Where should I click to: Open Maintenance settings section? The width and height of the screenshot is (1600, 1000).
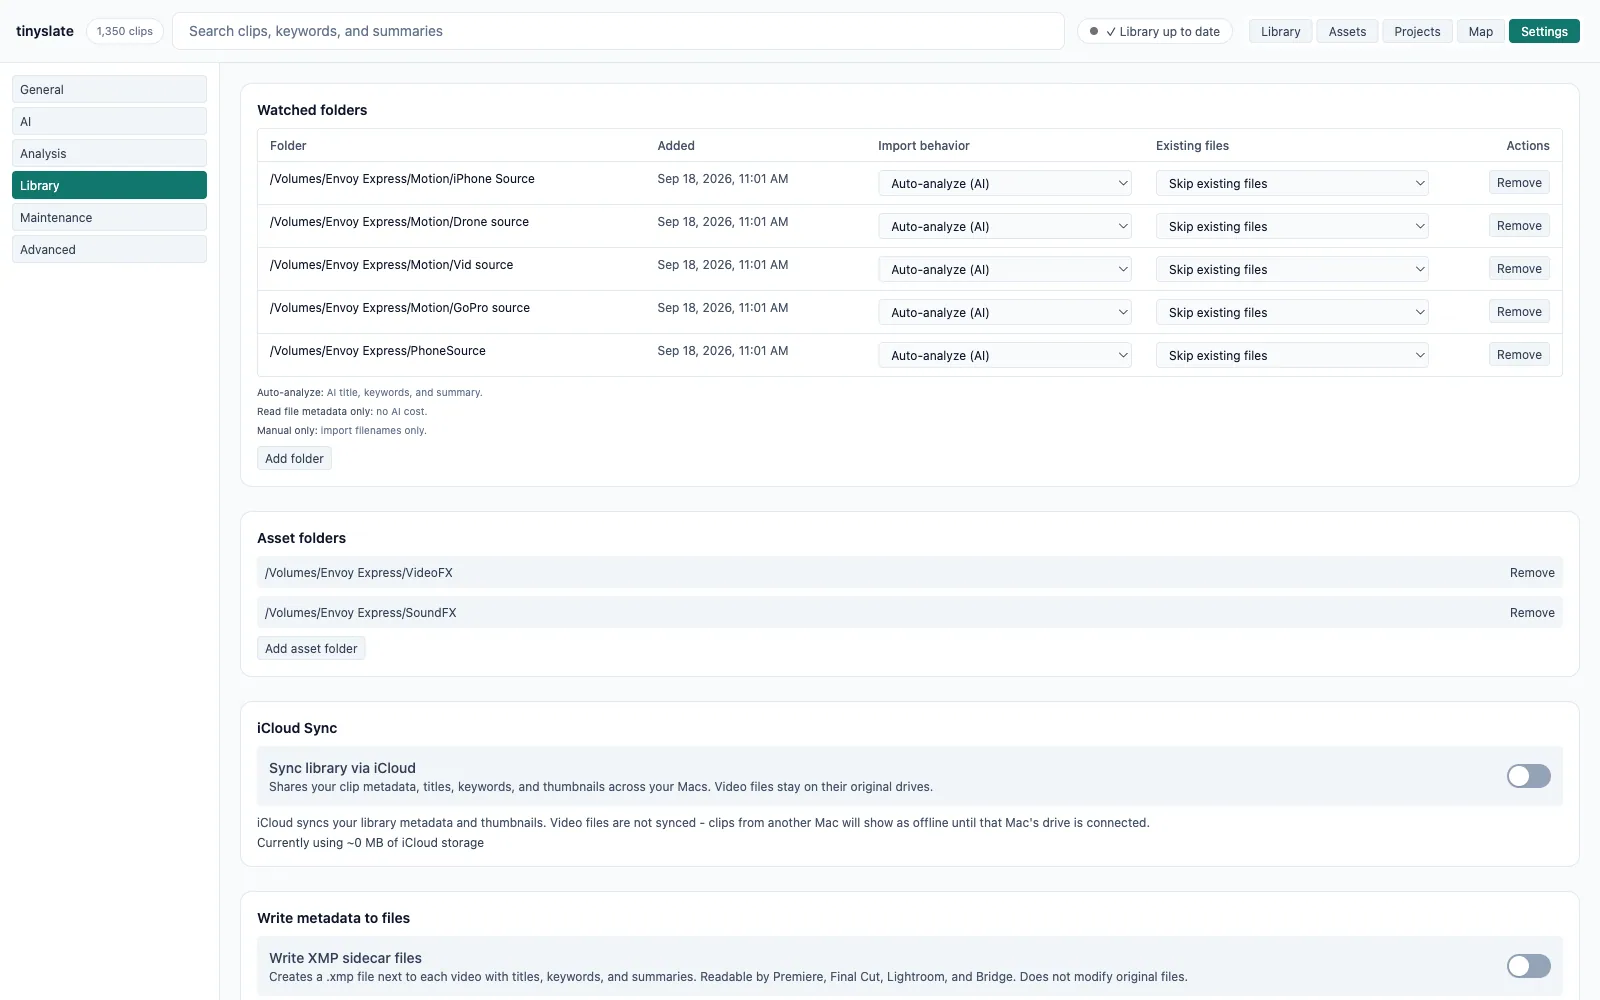pos(109,217)
